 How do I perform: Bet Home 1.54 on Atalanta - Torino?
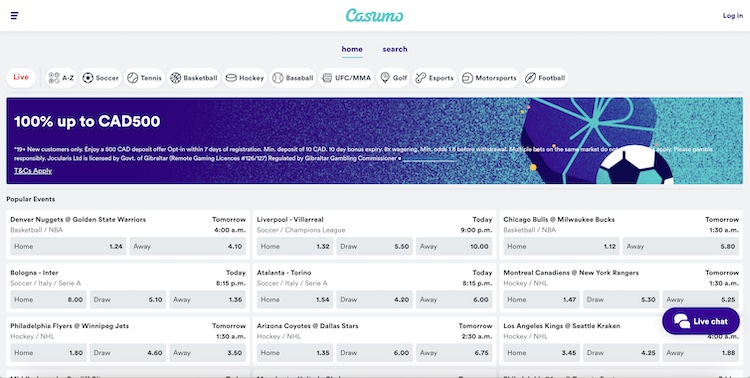point(295,300)
